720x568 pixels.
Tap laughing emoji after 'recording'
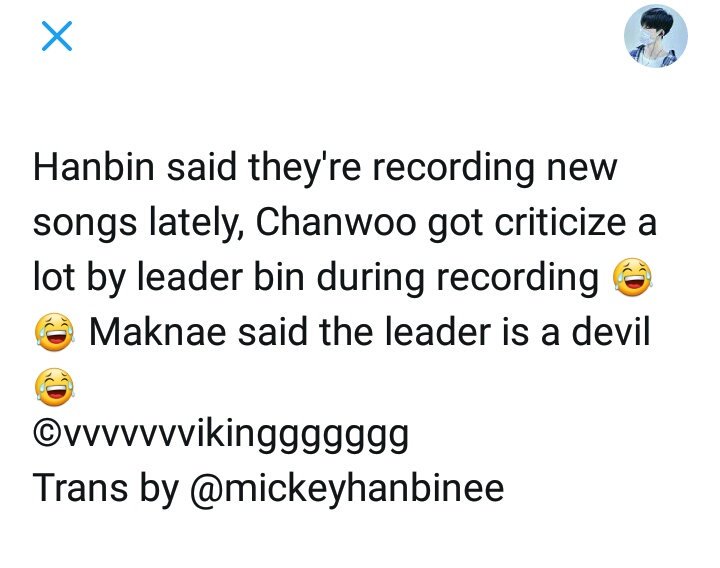632,277
